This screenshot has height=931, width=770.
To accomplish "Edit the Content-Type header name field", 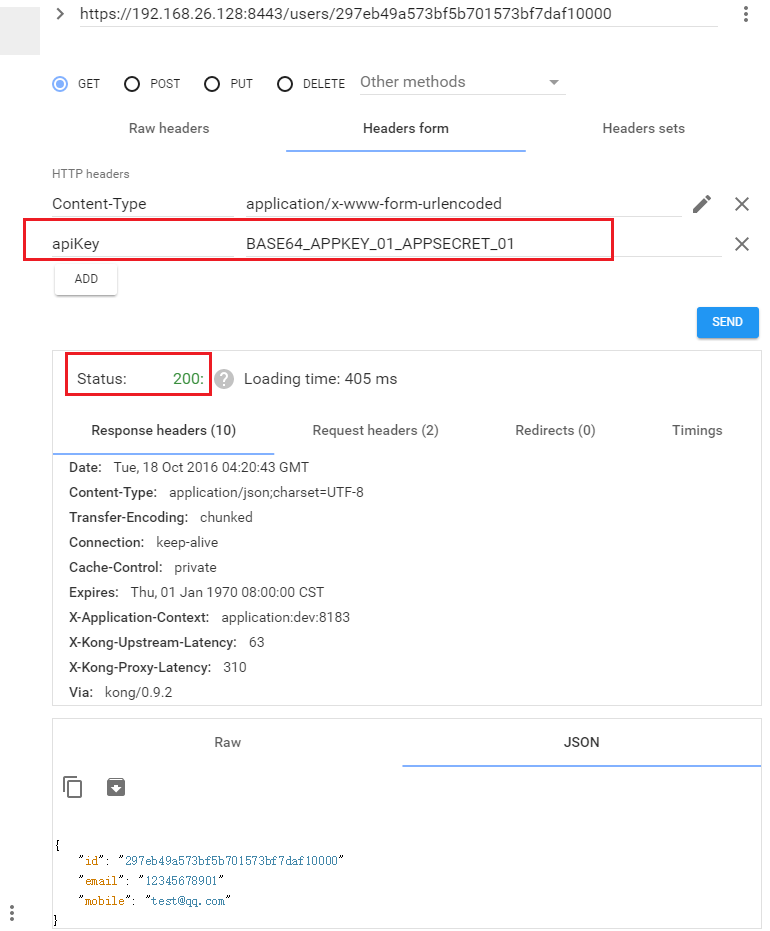I will 142,204.
